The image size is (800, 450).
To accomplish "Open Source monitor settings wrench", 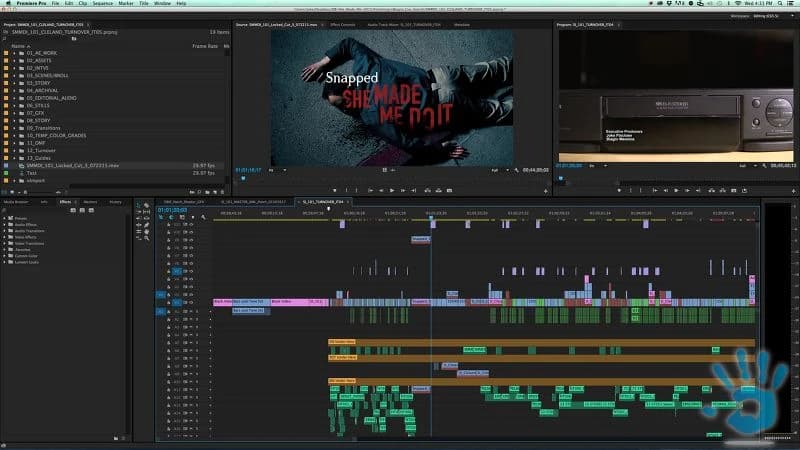I will coord(516,170).
